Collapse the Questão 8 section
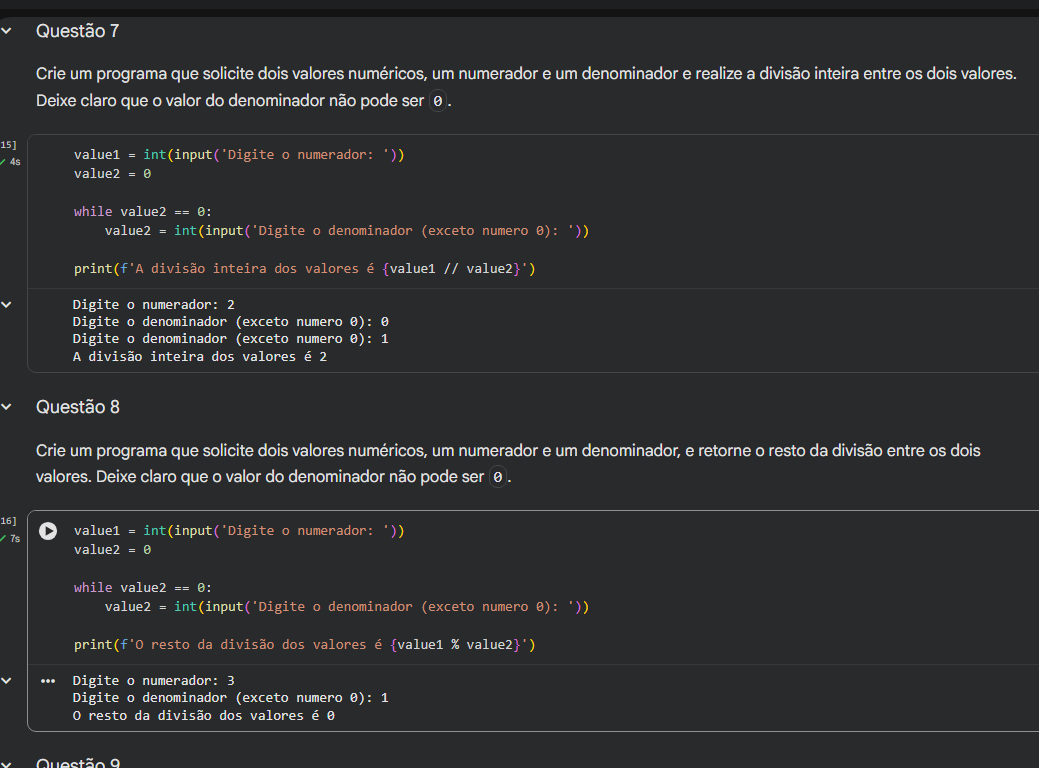The image size is (1039, 768). (7, 407)
